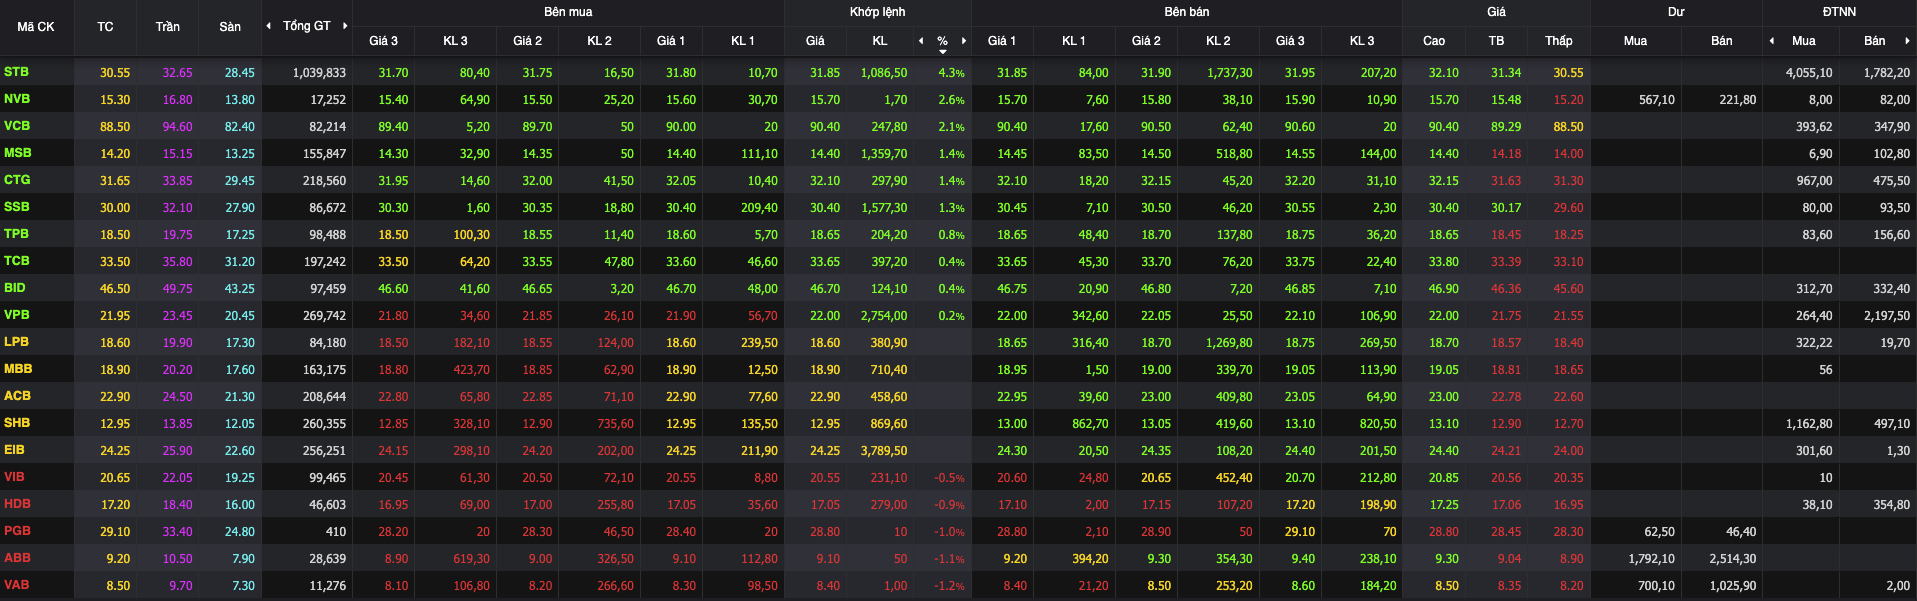Sort by the Mã CK column header
1917x601 pixels.
pos(36,27)
